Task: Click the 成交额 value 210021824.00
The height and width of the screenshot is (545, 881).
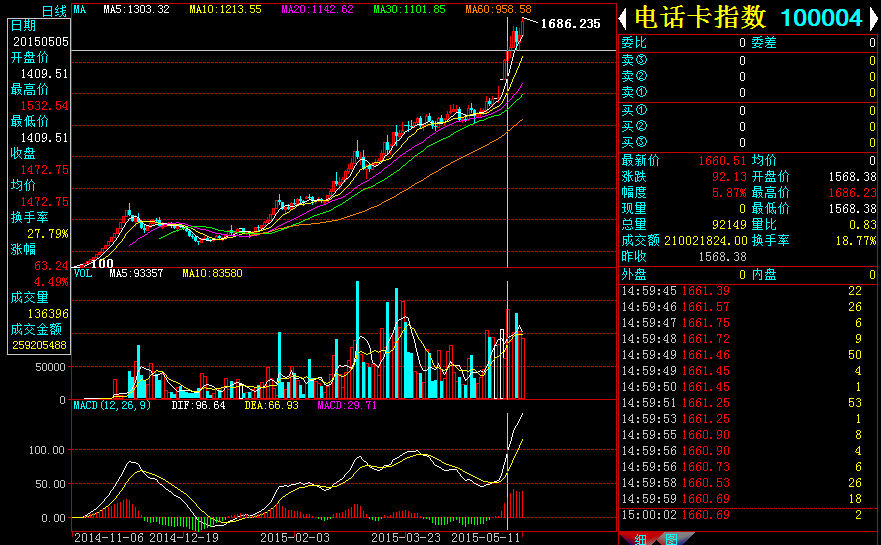Action: (706, 240)
